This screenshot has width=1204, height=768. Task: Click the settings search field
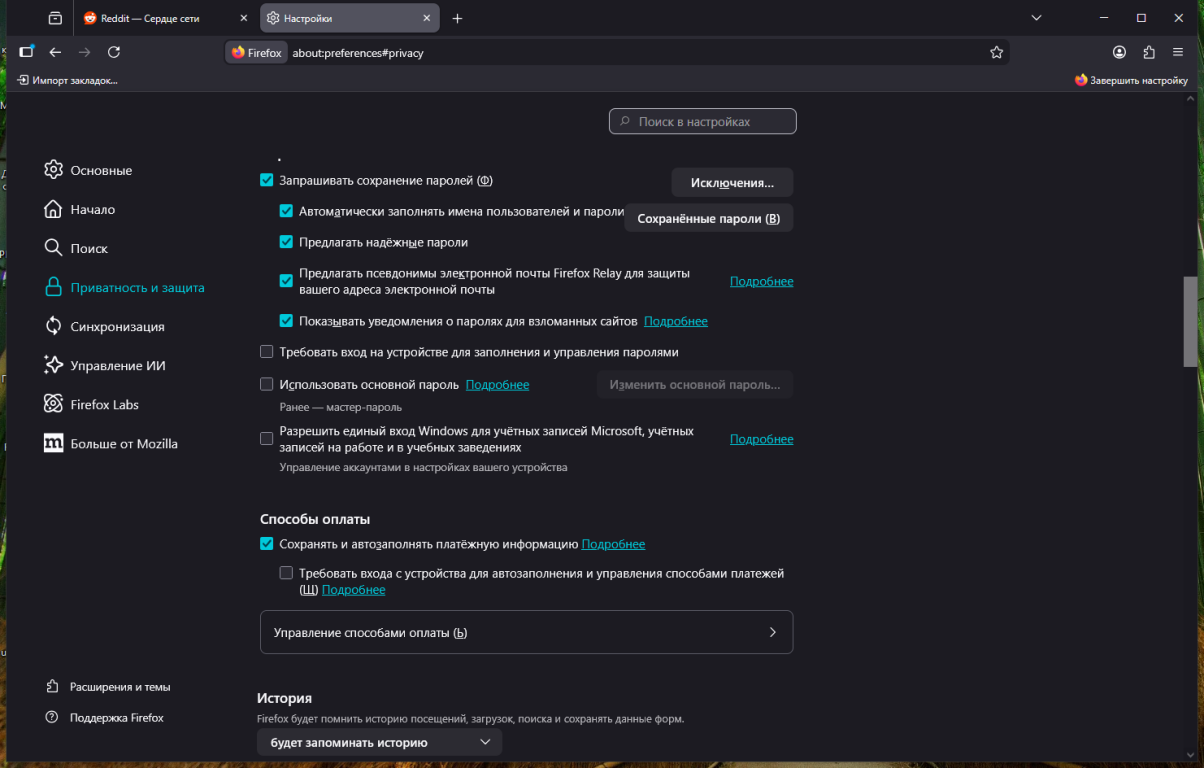point(703,121)
